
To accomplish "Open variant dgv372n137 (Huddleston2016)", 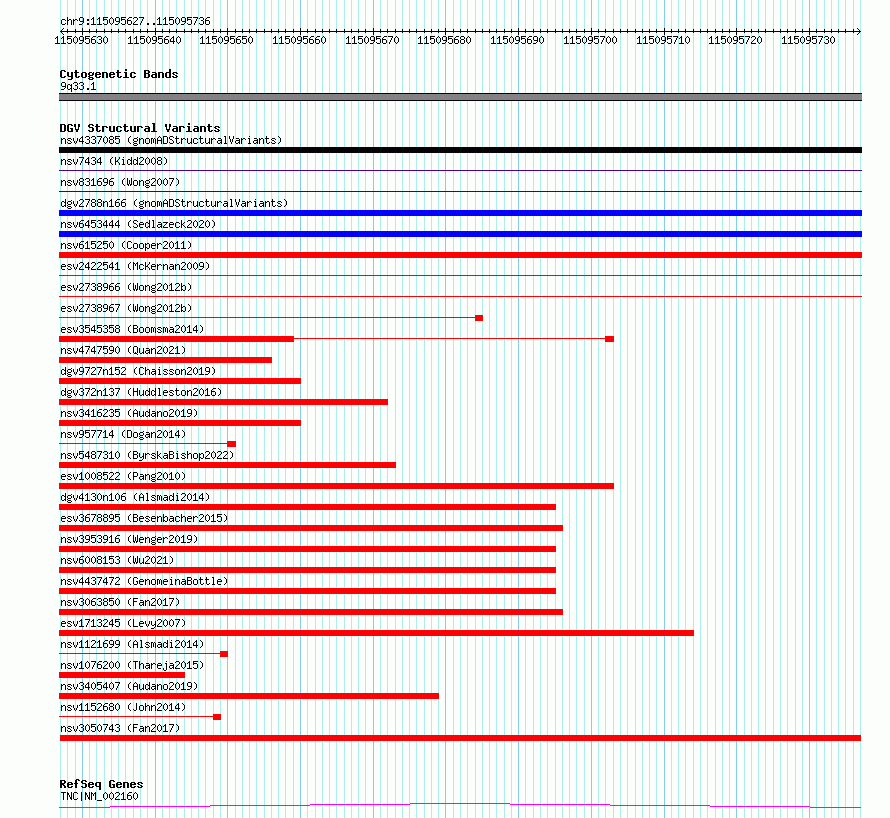I will point(141,392).
